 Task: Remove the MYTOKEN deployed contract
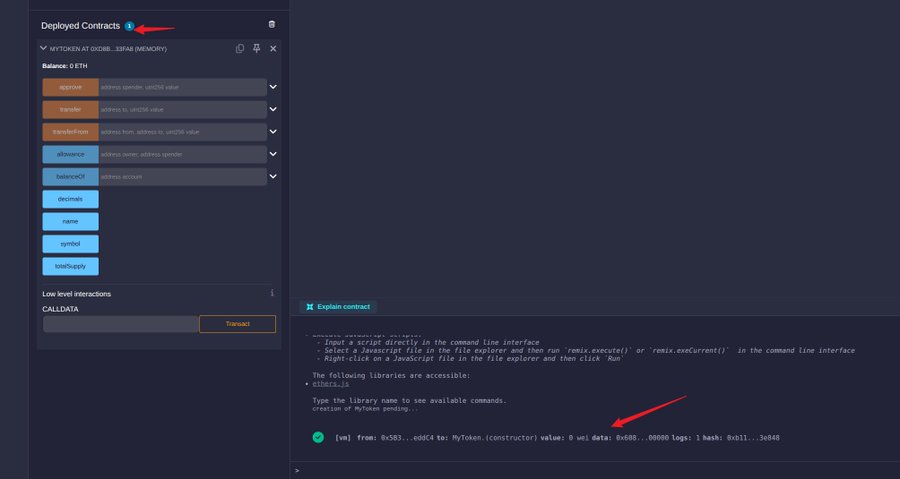click(x=273, y=49)
